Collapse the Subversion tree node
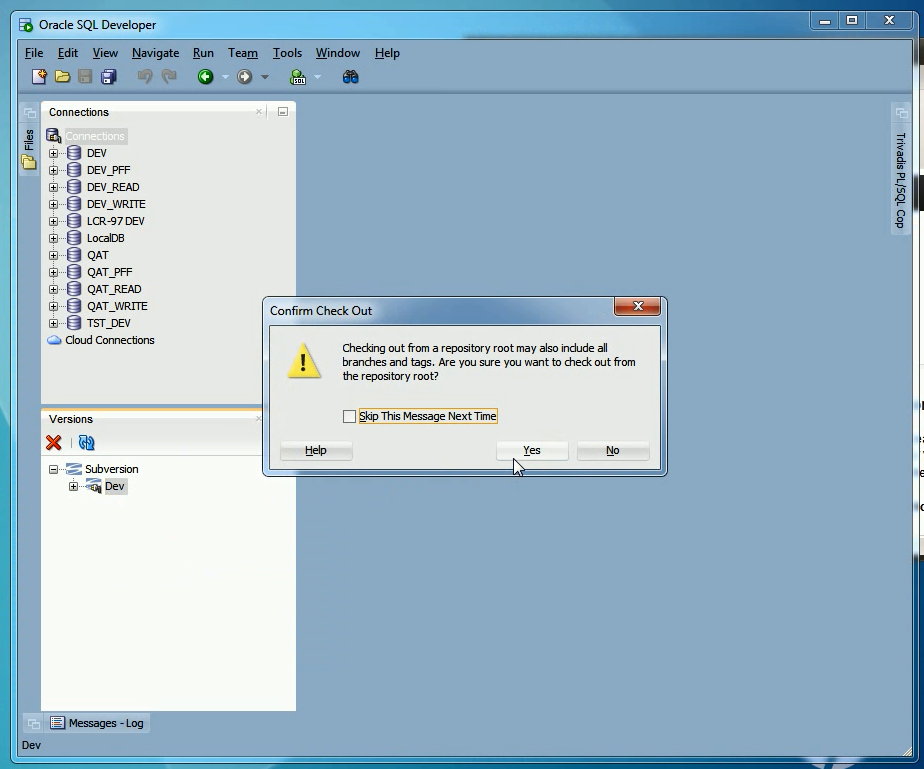 click(54, 470)
